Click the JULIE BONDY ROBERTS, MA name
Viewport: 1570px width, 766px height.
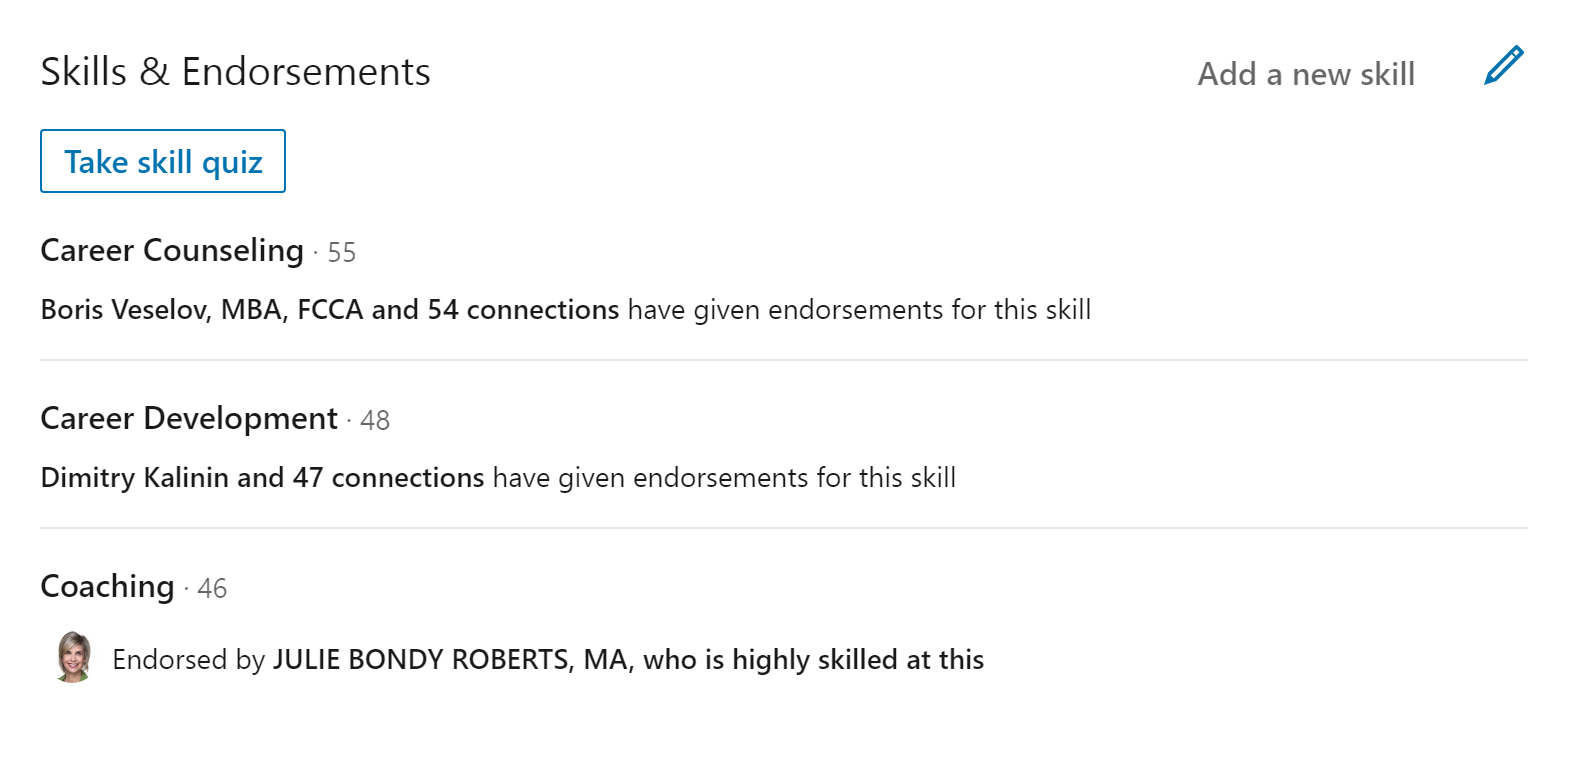pos(451,660)
